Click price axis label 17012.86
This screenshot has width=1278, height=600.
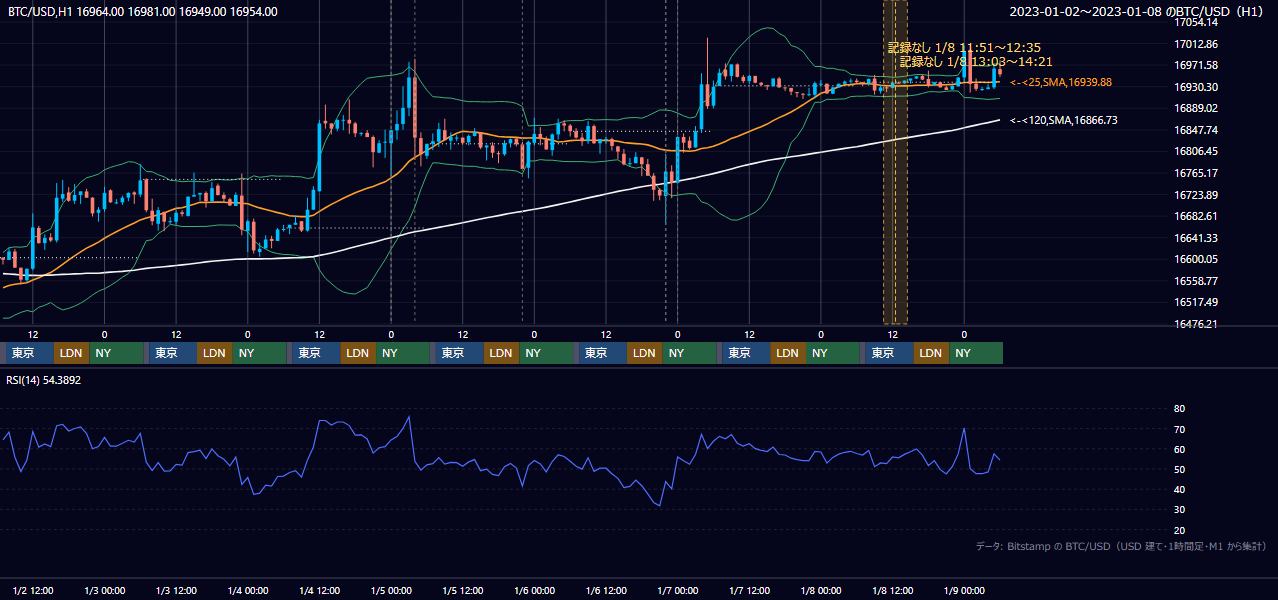click(1195, 44)
